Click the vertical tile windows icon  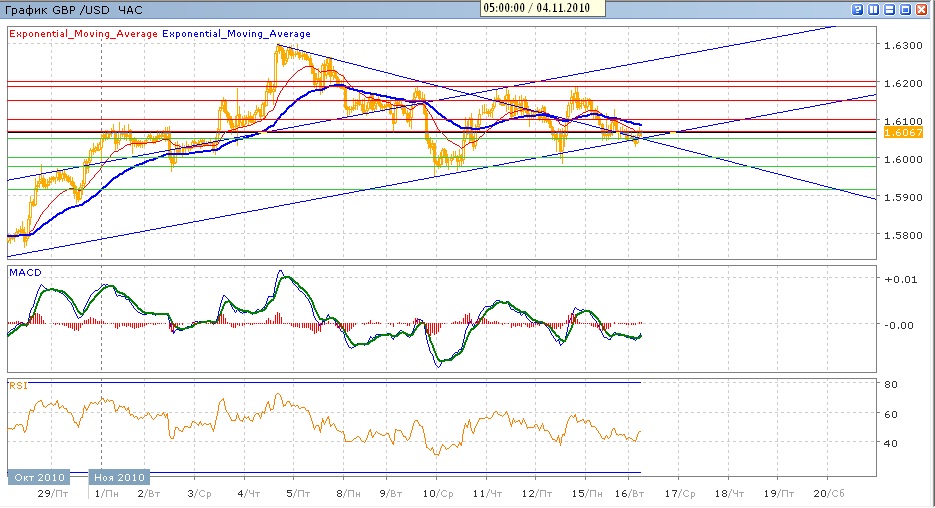[x=874, y=10]
